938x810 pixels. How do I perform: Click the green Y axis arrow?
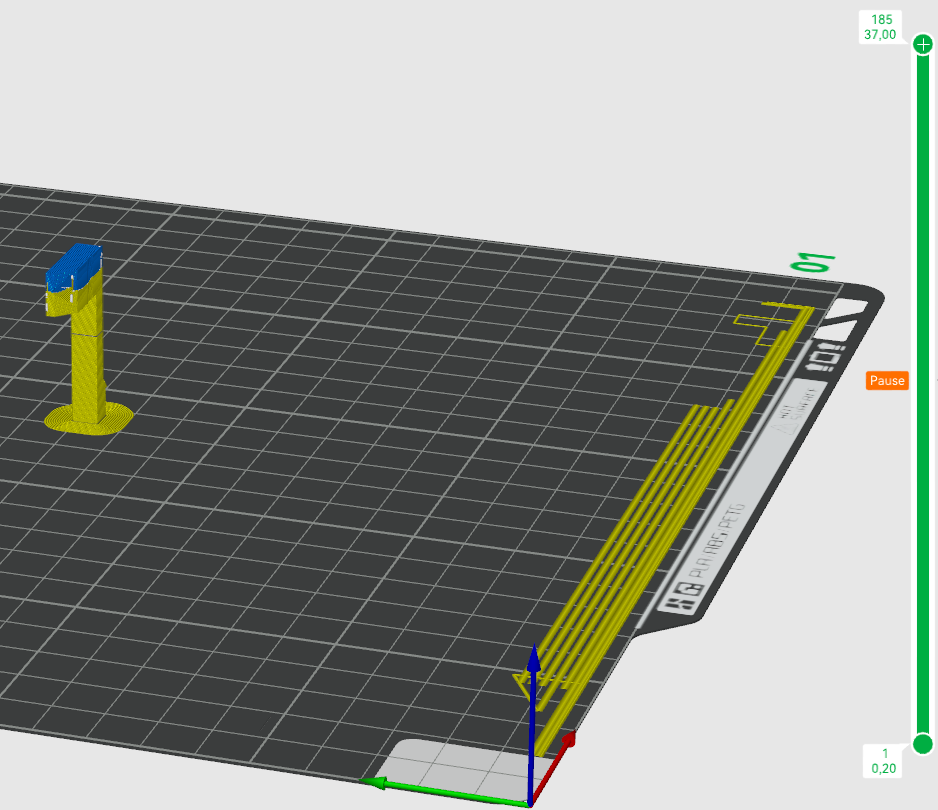click(446, 792)
